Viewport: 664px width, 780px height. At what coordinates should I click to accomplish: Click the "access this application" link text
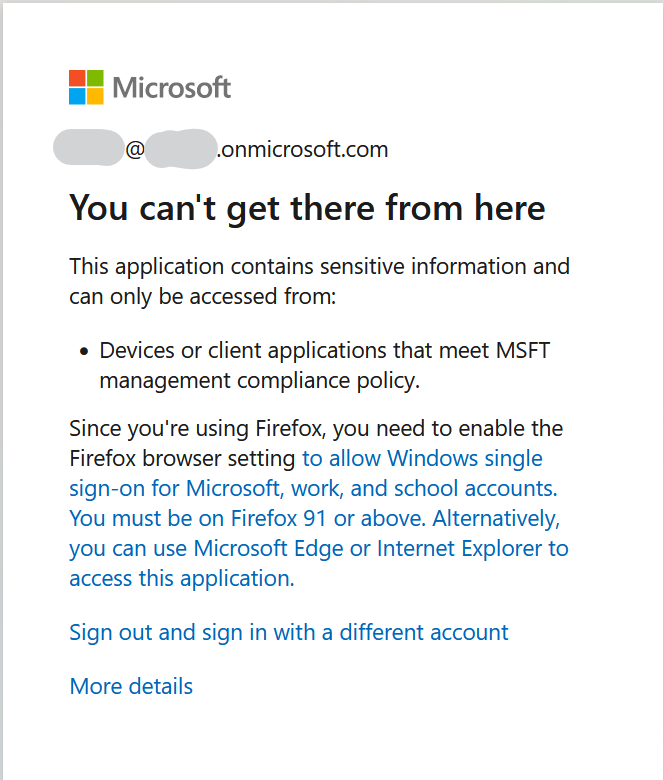point(181,579)
